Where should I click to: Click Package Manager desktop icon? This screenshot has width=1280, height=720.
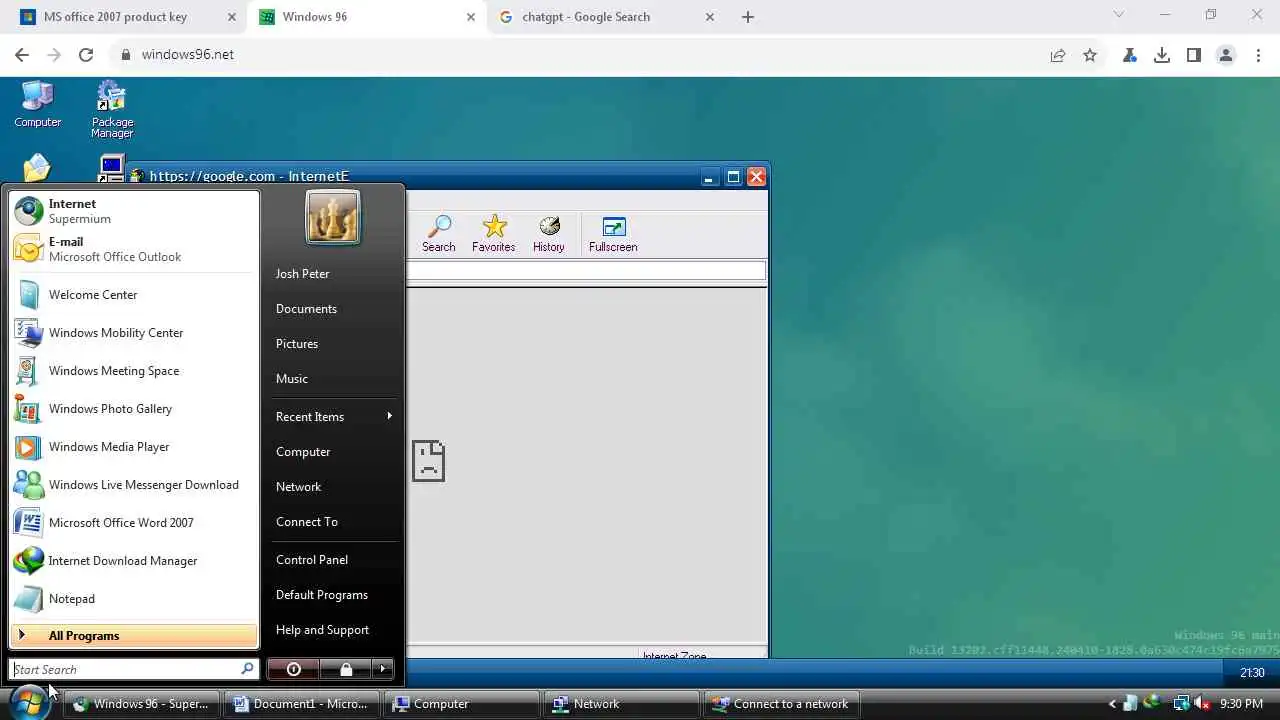coord(112,110)
